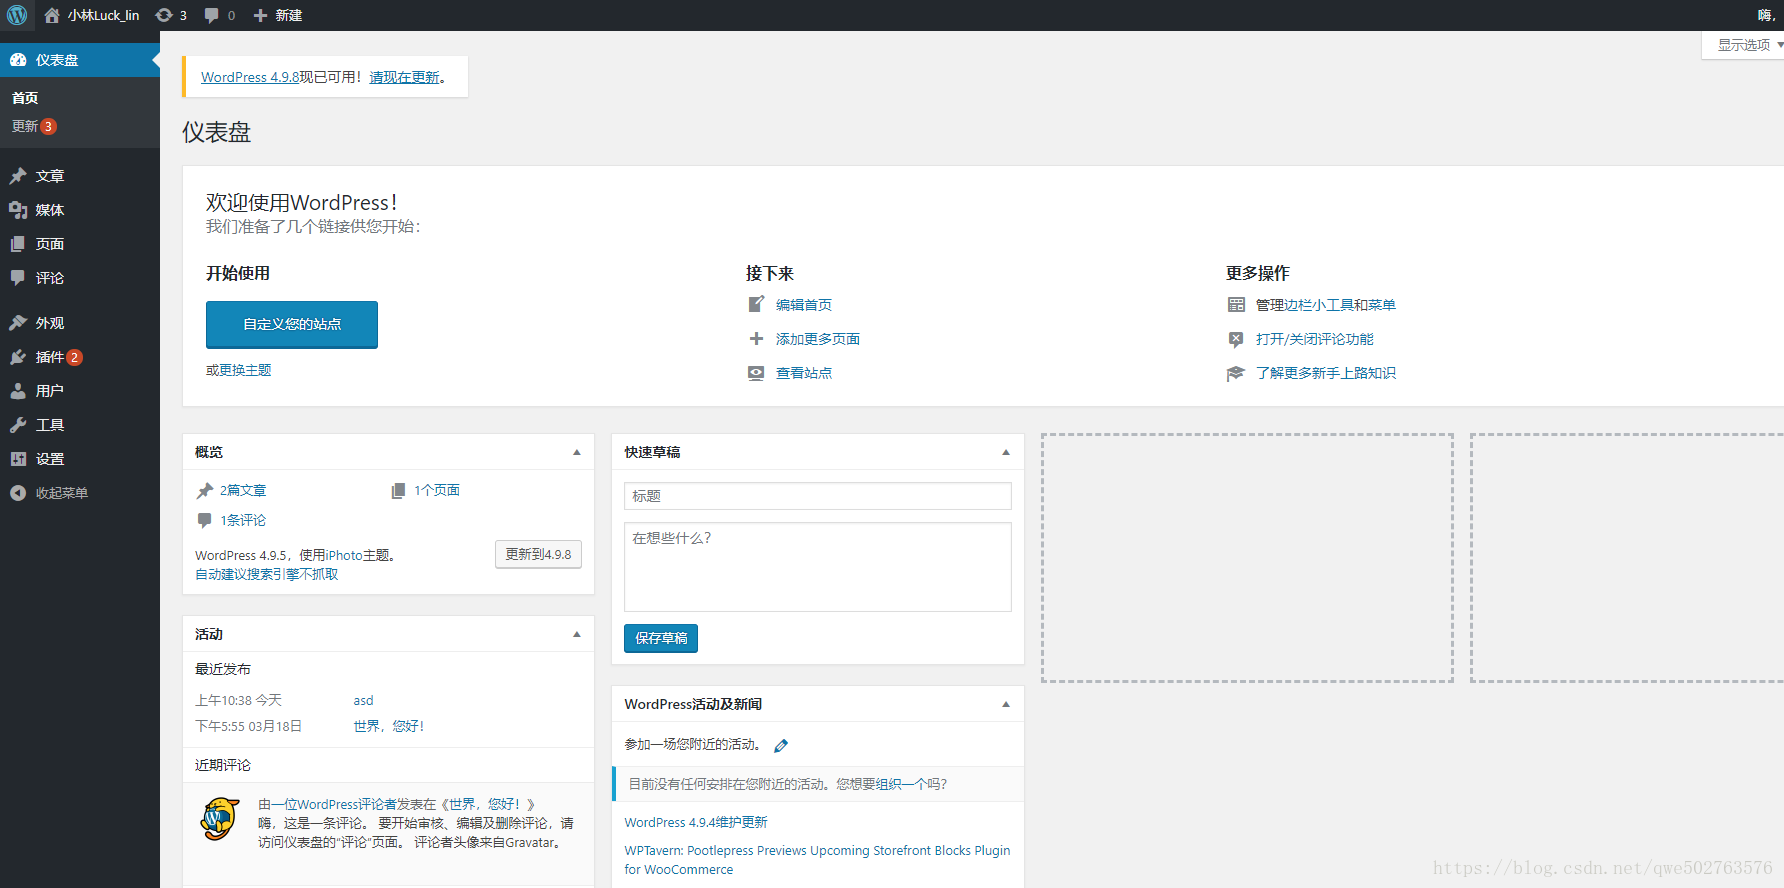1784x888 pixels.
Task: Click 请现在更新 link in notice
Action: coord(404,77)
